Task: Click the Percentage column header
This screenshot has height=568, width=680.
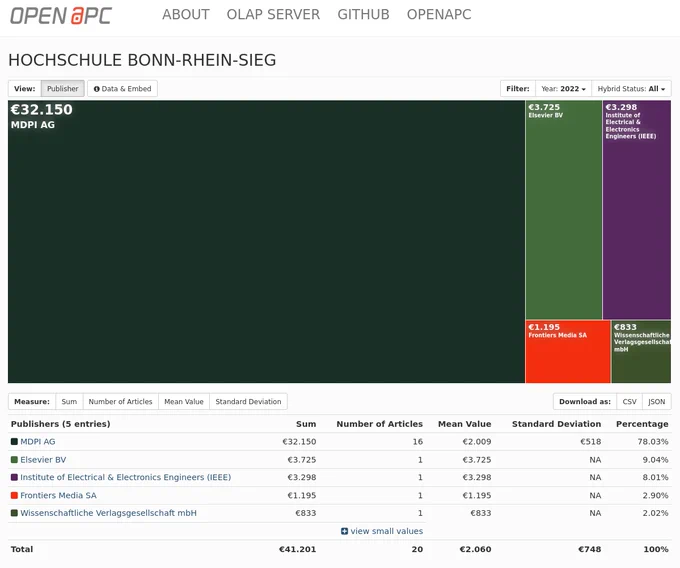Action: (x=642, y=424)
